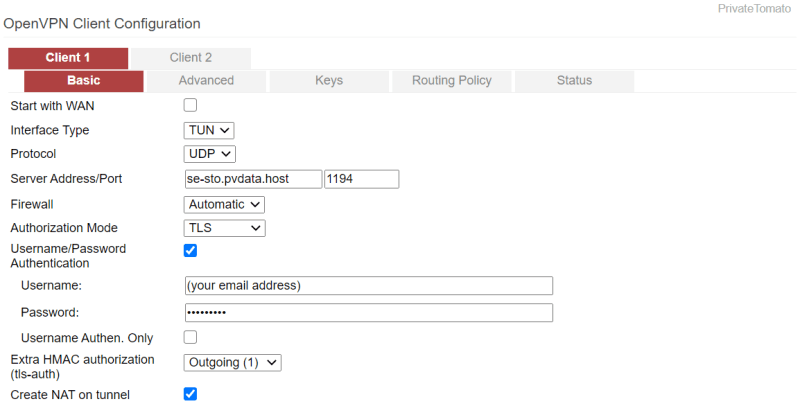
Task: Go to the Keys tab
Action: point(329,81)
